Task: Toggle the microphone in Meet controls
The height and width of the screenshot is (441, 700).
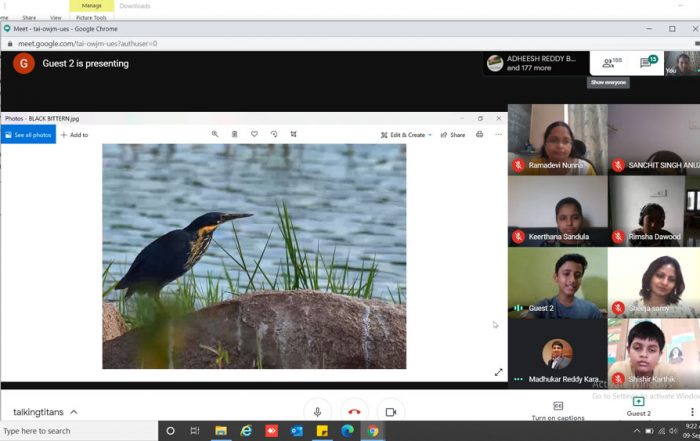Action: 317,412
